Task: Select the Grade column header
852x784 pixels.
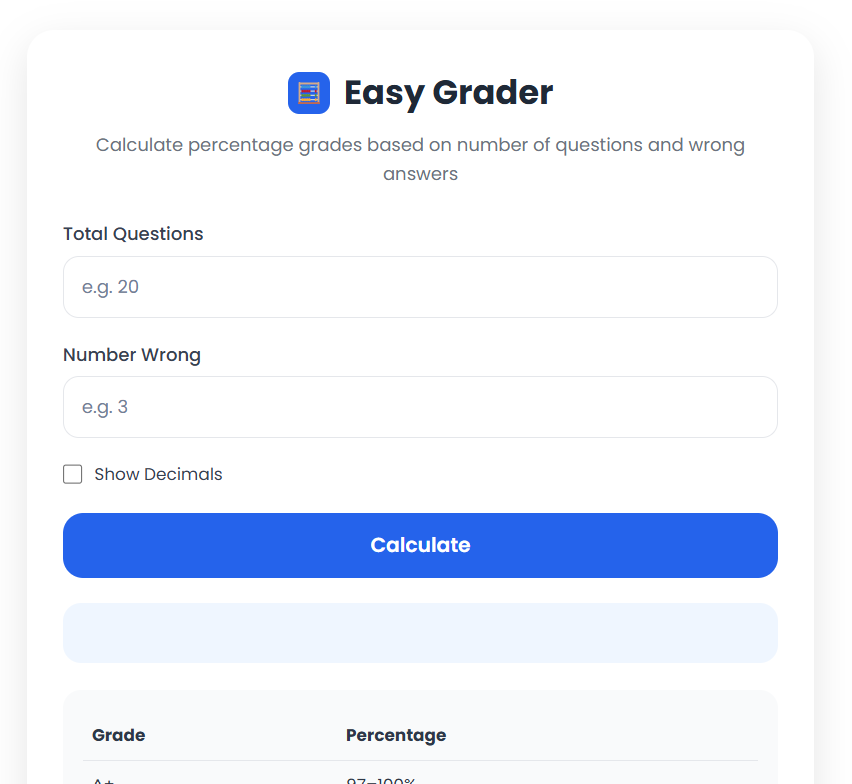Action: (118, 734)
